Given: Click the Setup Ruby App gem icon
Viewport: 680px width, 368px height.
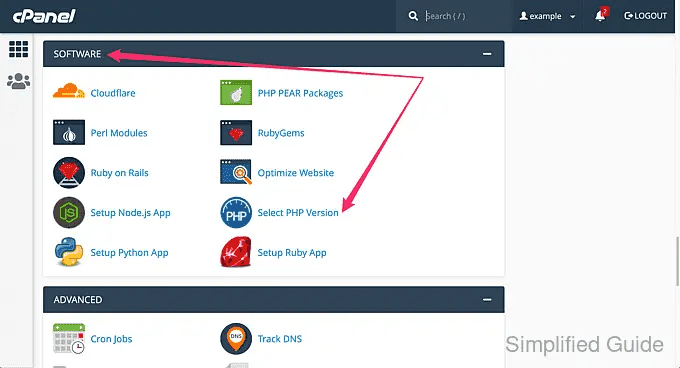Looking at the screenshot, I should [236, 252].
